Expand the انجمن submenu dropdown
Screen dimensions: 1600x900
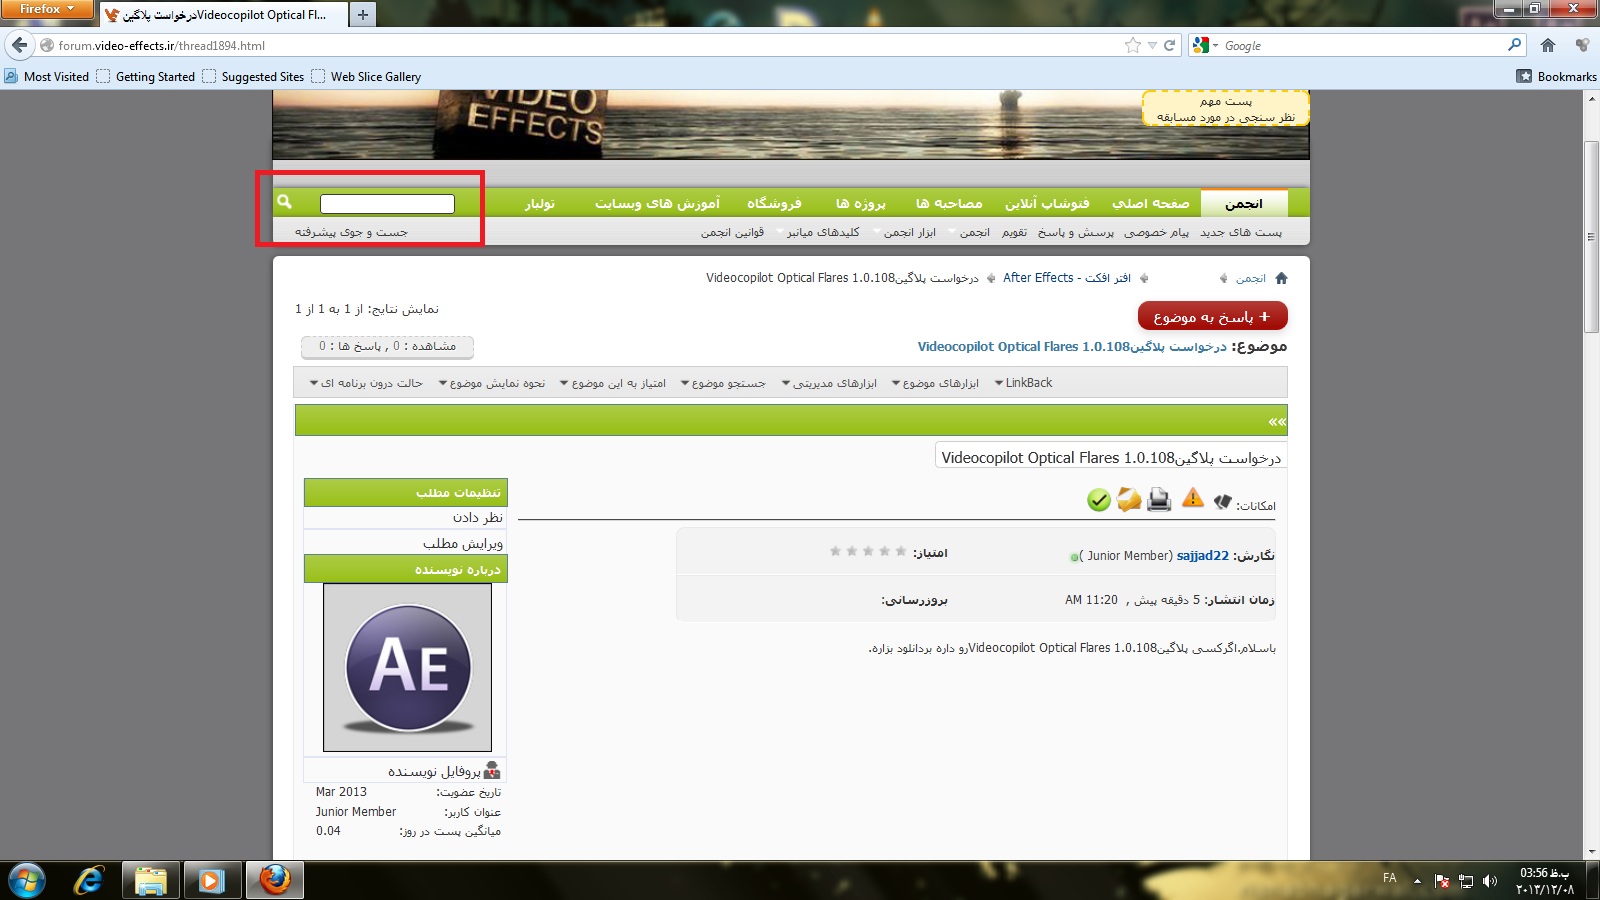point(970,232)
